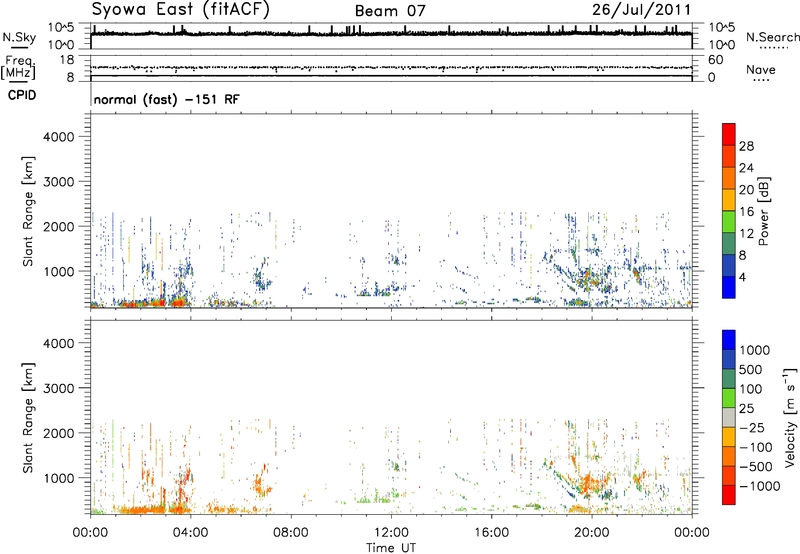800x554 pixels.
Task: Click the "04:00" time tick label
Action: tap(190, 533)
